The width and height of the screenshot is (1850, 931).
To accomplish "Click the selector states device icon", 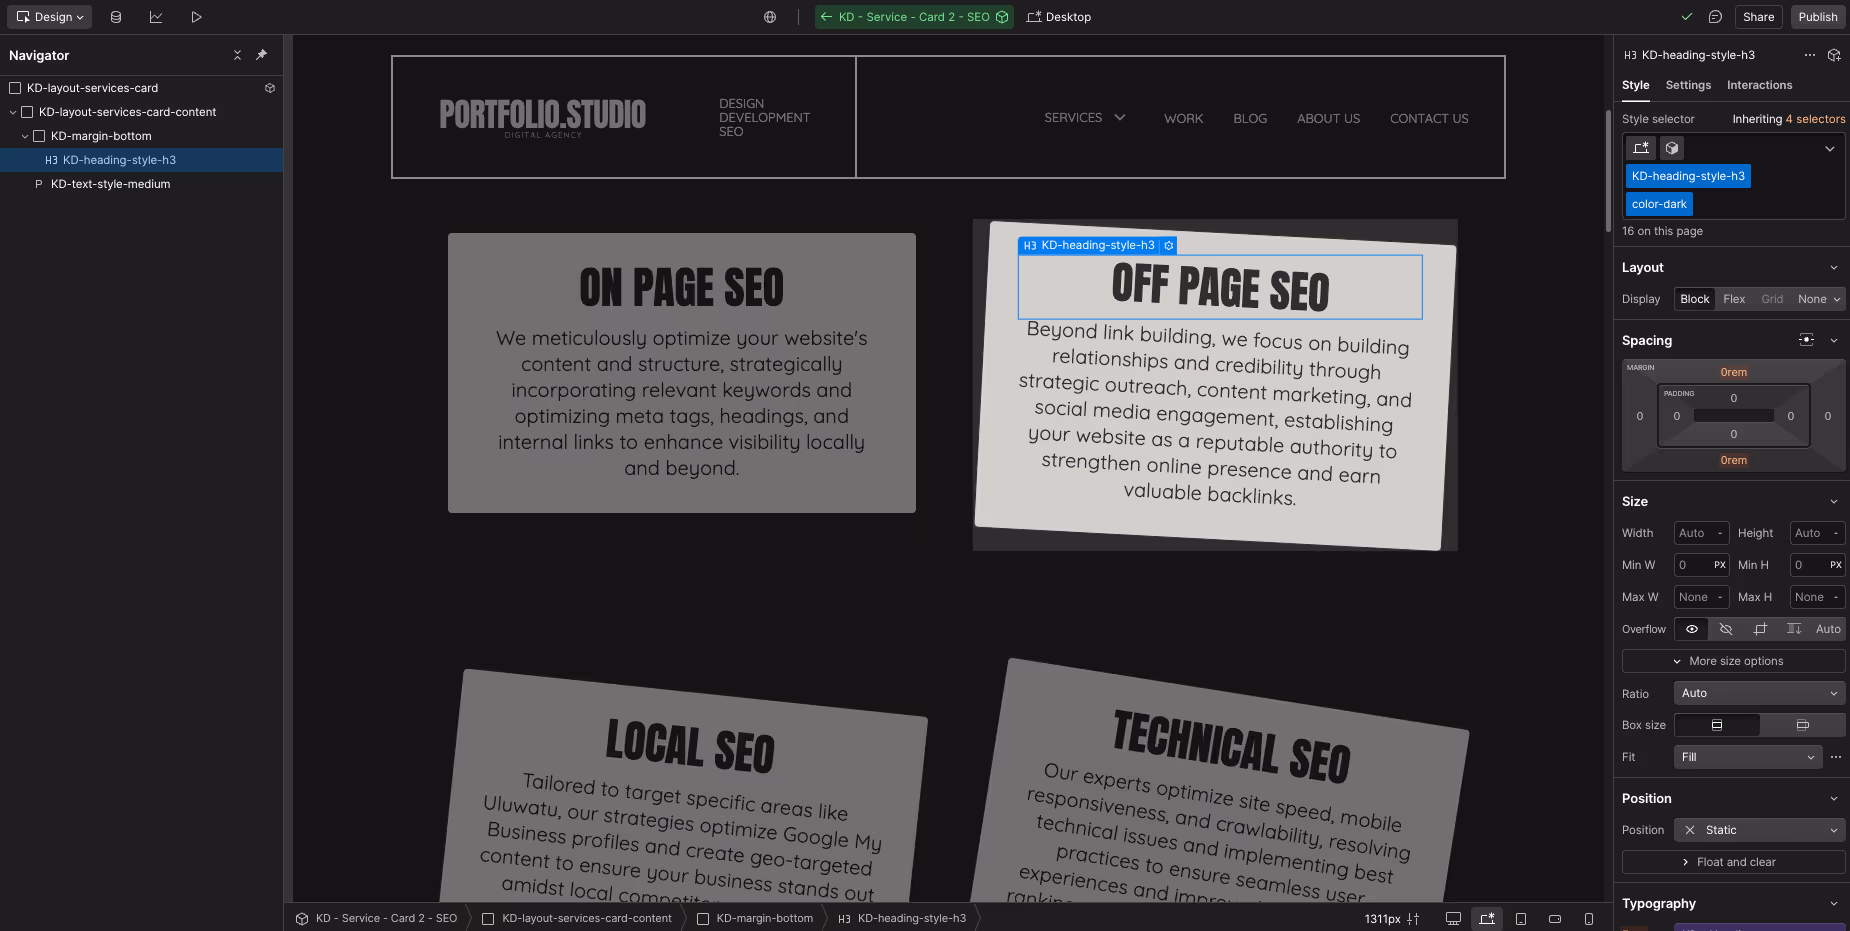I will [x=1641, y=148].
